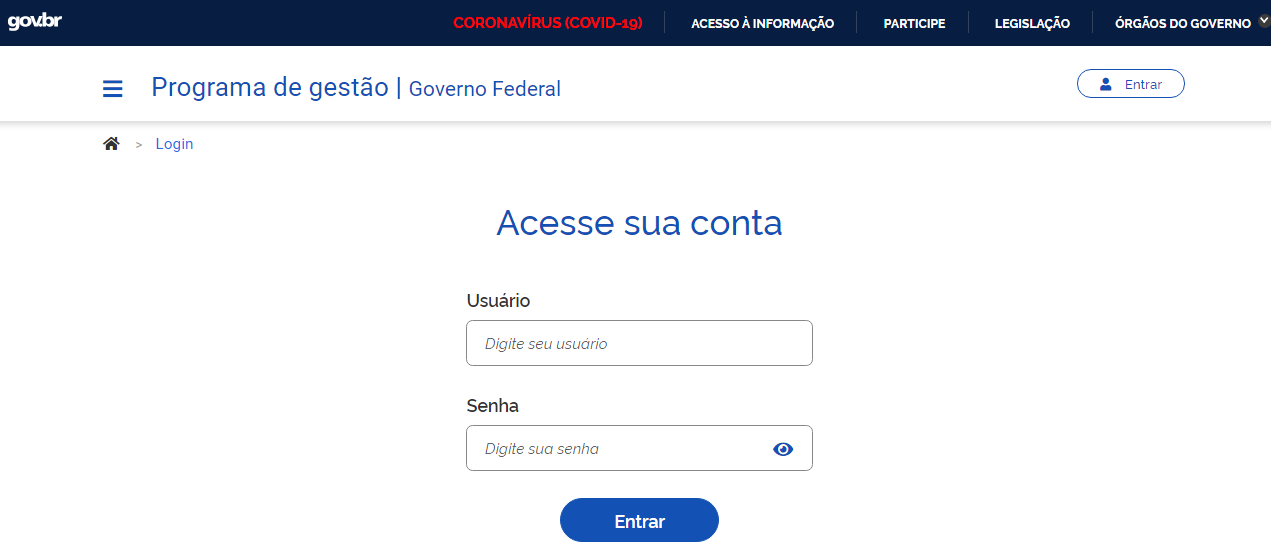Screen dimensions: 1271x551
Task: Expand the Órgãos do Governo dropdown
Action: click(x=1182, y=23)
